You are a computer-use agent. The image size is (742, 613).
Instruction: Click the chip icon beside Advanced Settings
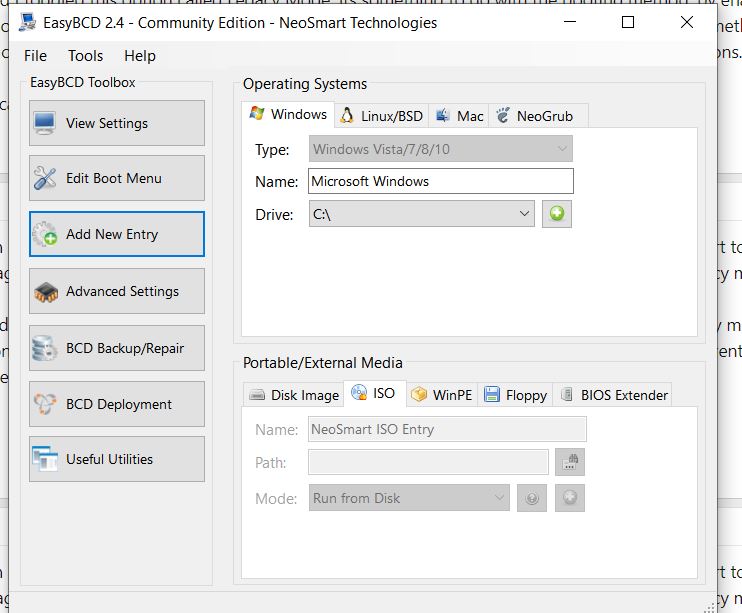pyautogui.click(x=46, y=292)
